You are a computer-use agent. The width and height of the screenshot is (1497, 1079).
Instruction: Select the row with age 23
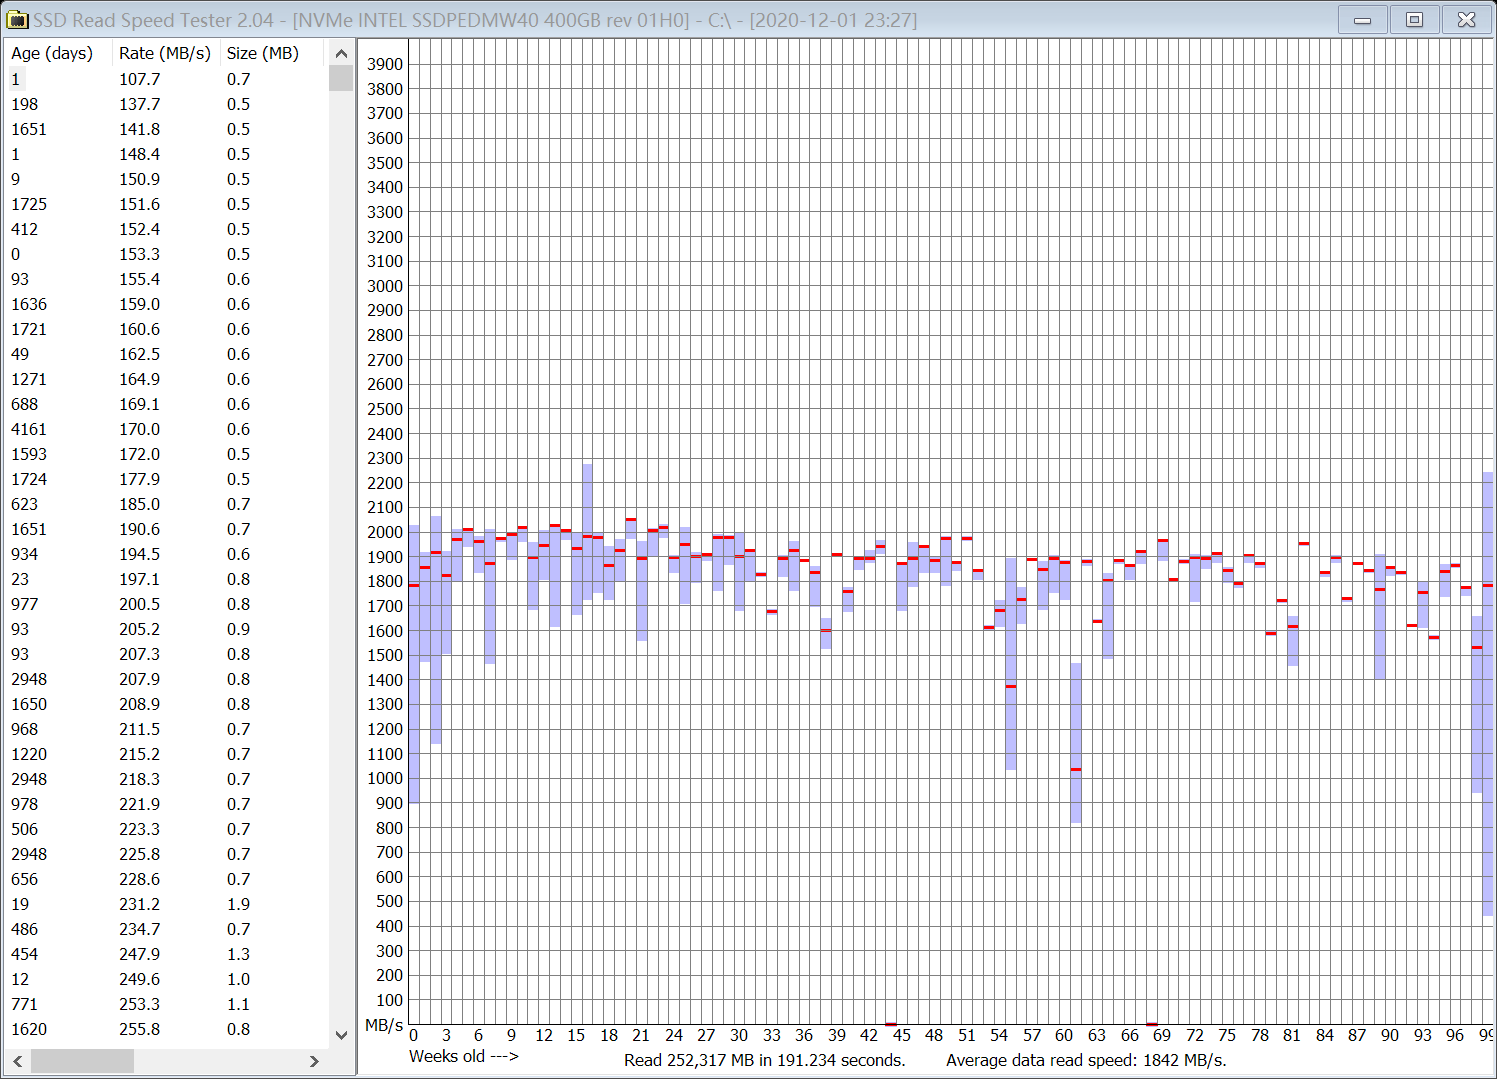pyautogui.click(x=167, y=579)
